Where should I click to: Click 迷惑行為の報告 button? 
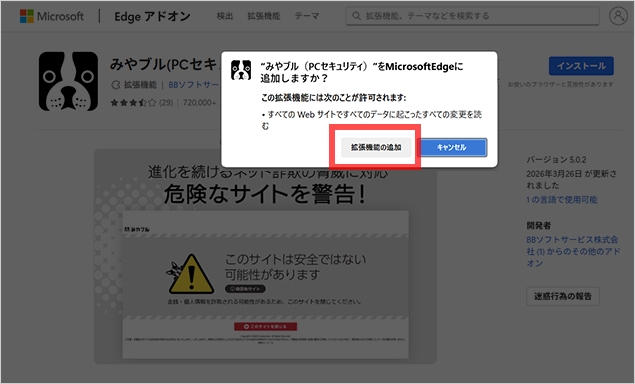[x=563, y=296]
